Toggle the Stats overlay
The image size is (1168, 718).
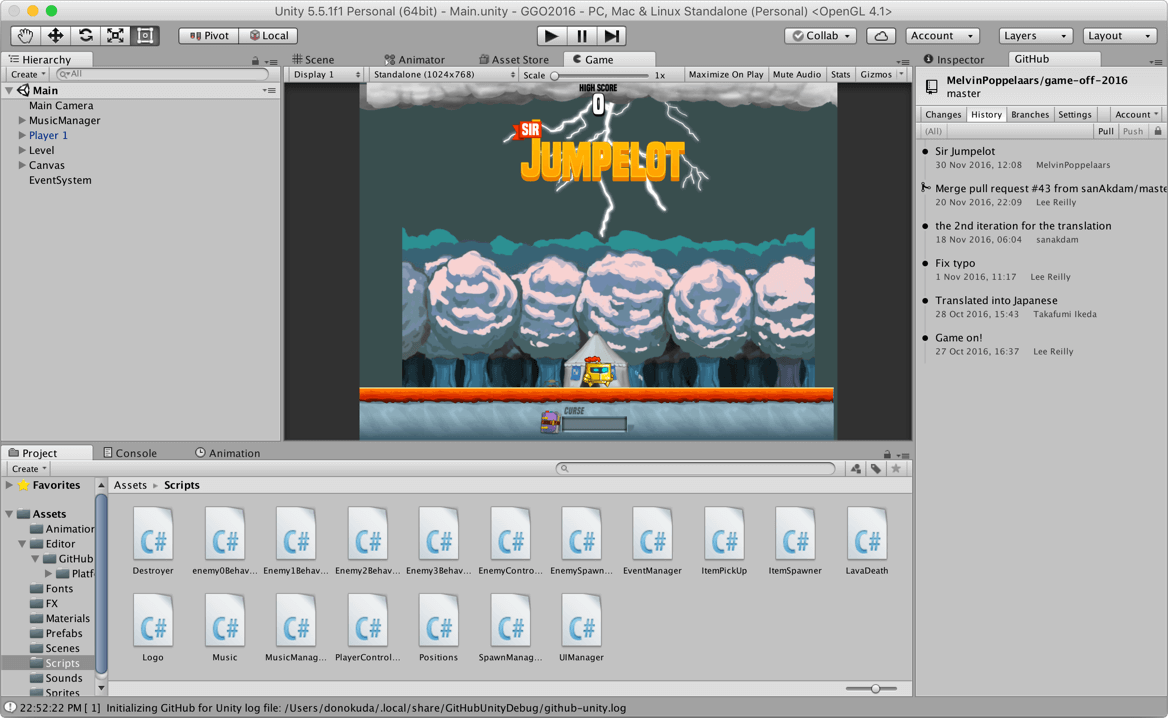tap(840, 74)
